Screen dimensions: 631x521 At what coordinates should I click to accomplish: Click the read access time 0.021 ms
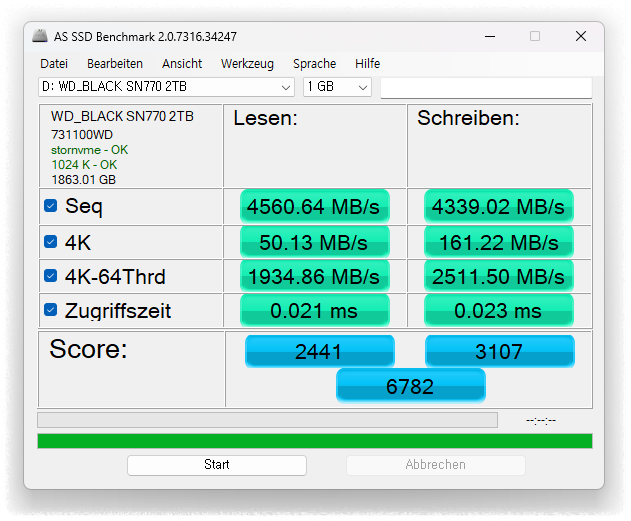click(314, 311)
